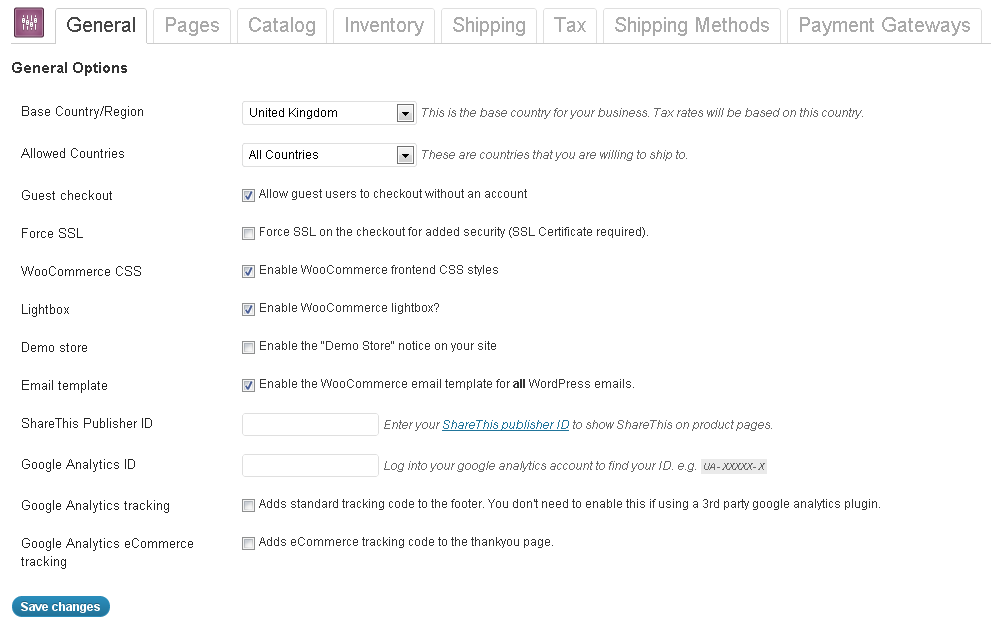Image resolution: width=991 pixels, height=622 pixels.
Task: Click the 'WooCommerce CSS' row label
Action: tap(82, 272)
